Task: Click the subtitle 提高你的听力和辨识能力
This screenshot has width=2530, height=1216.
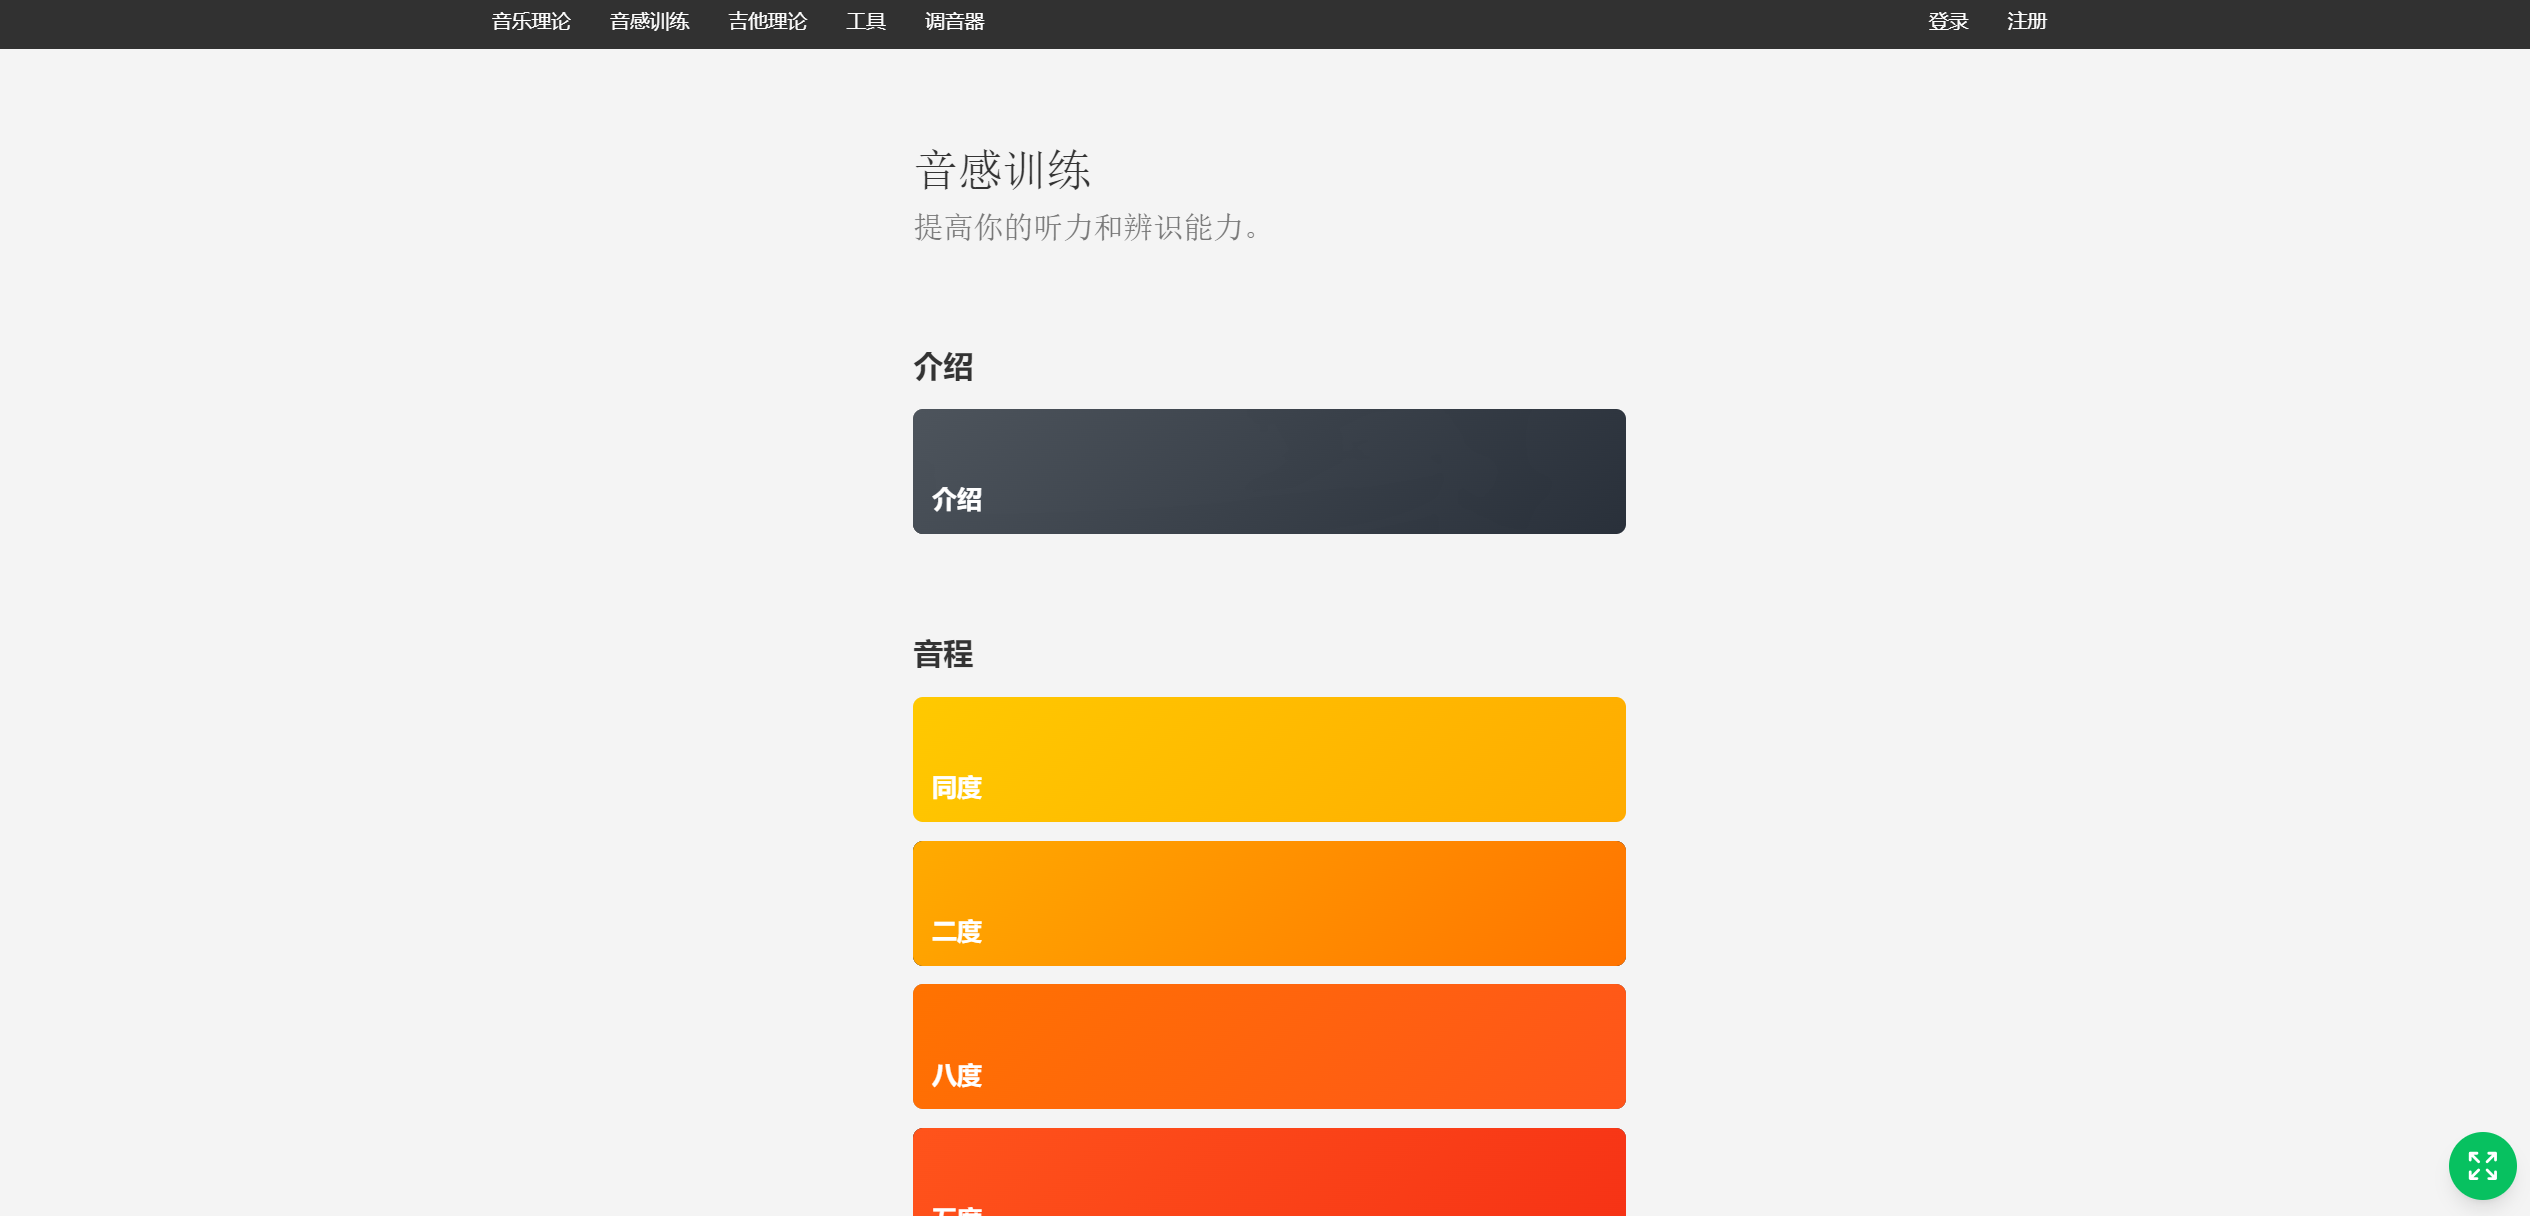Action: (1085, 228)
